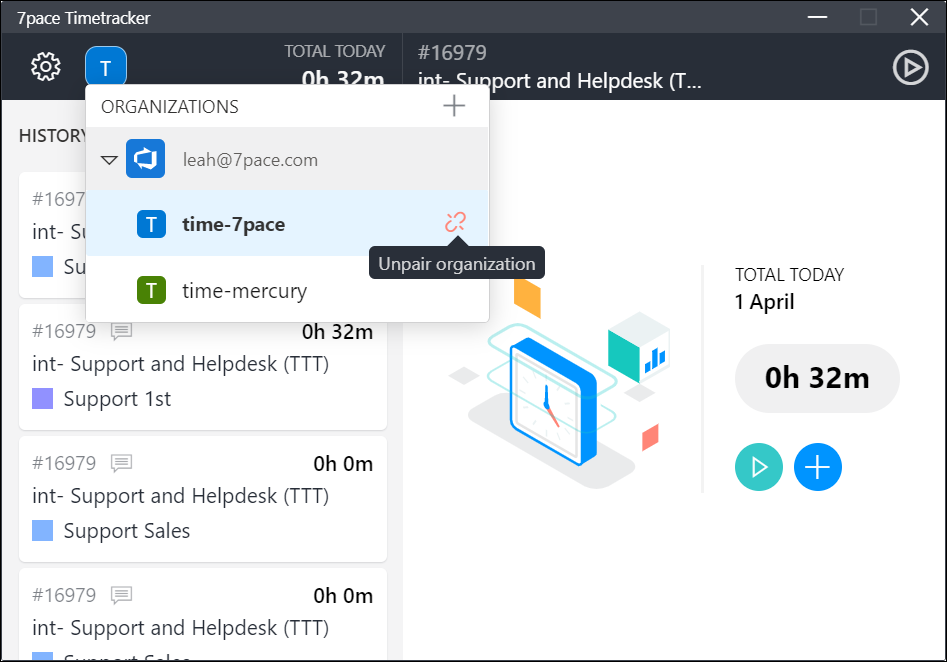
Task: Select the time-7pace organization
Action: click(287, 224)
